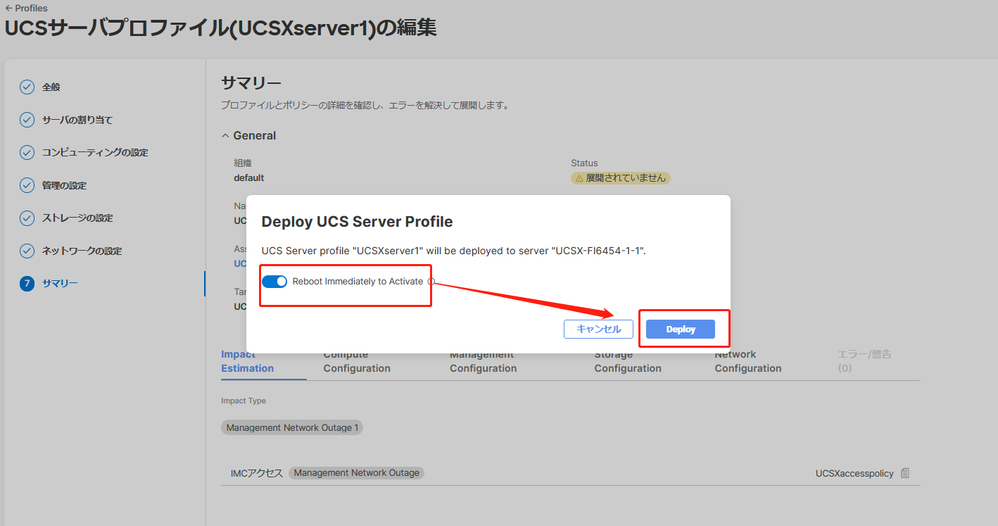Click IMCアクセス row label
The image size is (998, 526).
pyautogui.click(x=257, y=473)
